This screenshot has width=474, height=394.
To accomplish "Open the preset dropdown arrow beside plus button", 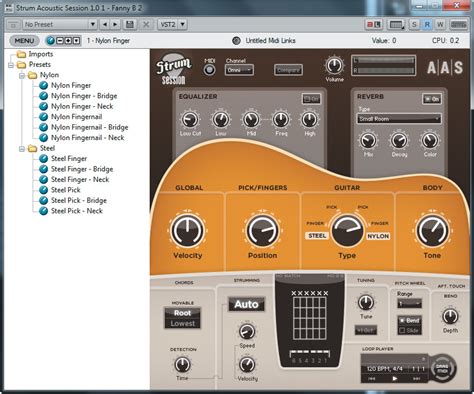I will pos(77,41).
